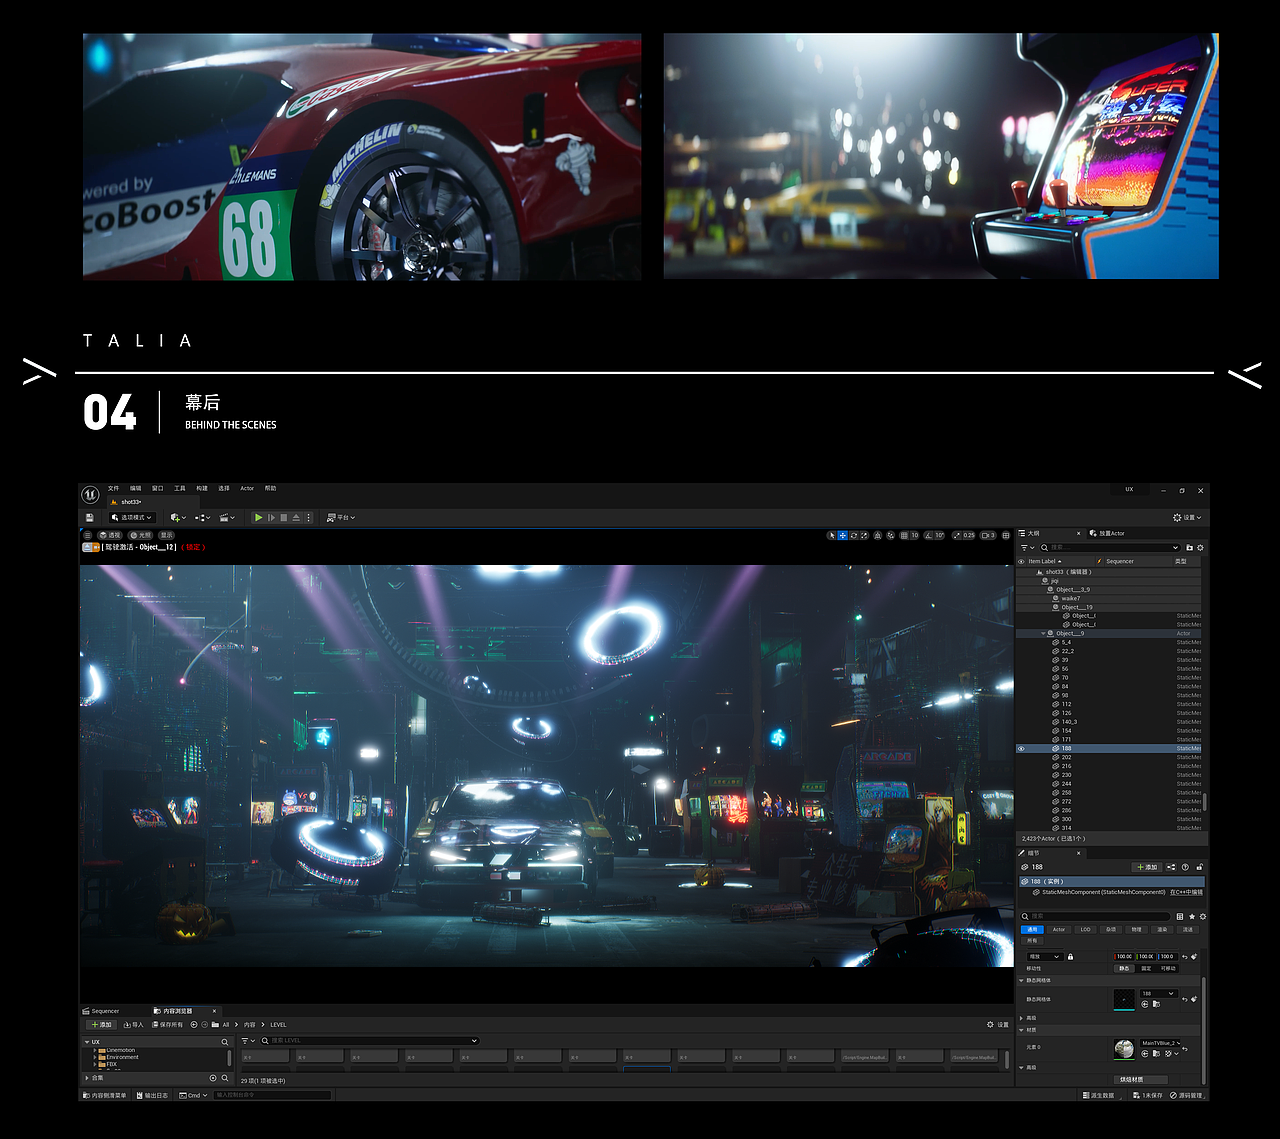Click the Unreal Engine logo icon
Viewport: 1280px width, 1139px height.
(90, 495)
